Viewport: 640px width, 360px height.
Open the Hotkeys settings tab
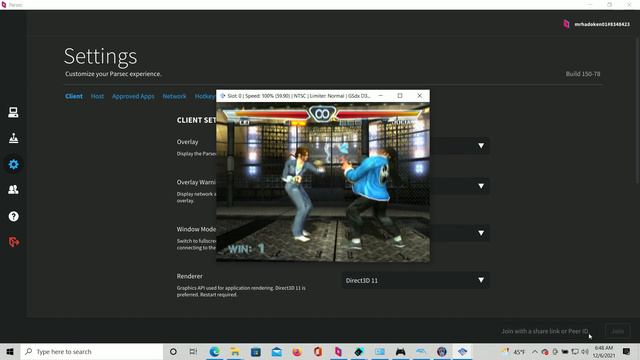click(x=205, y=96)
